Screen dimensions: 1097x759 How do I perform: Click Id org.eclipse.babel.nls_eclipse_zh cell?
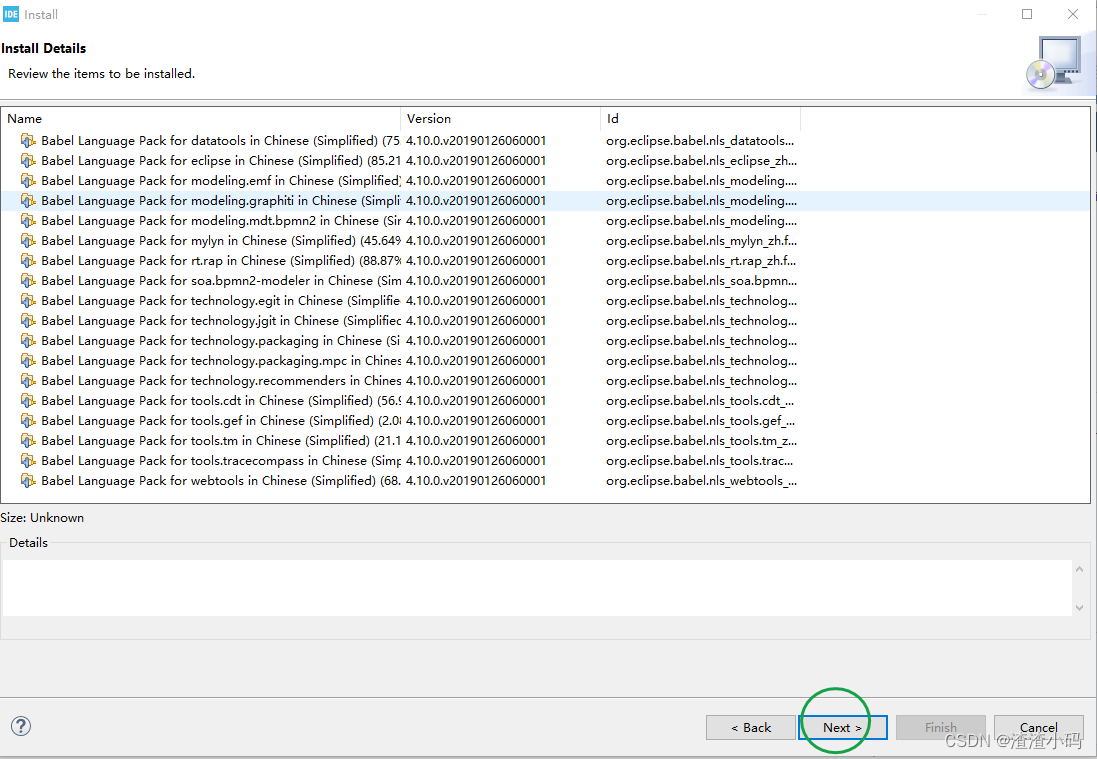(701, 160)
